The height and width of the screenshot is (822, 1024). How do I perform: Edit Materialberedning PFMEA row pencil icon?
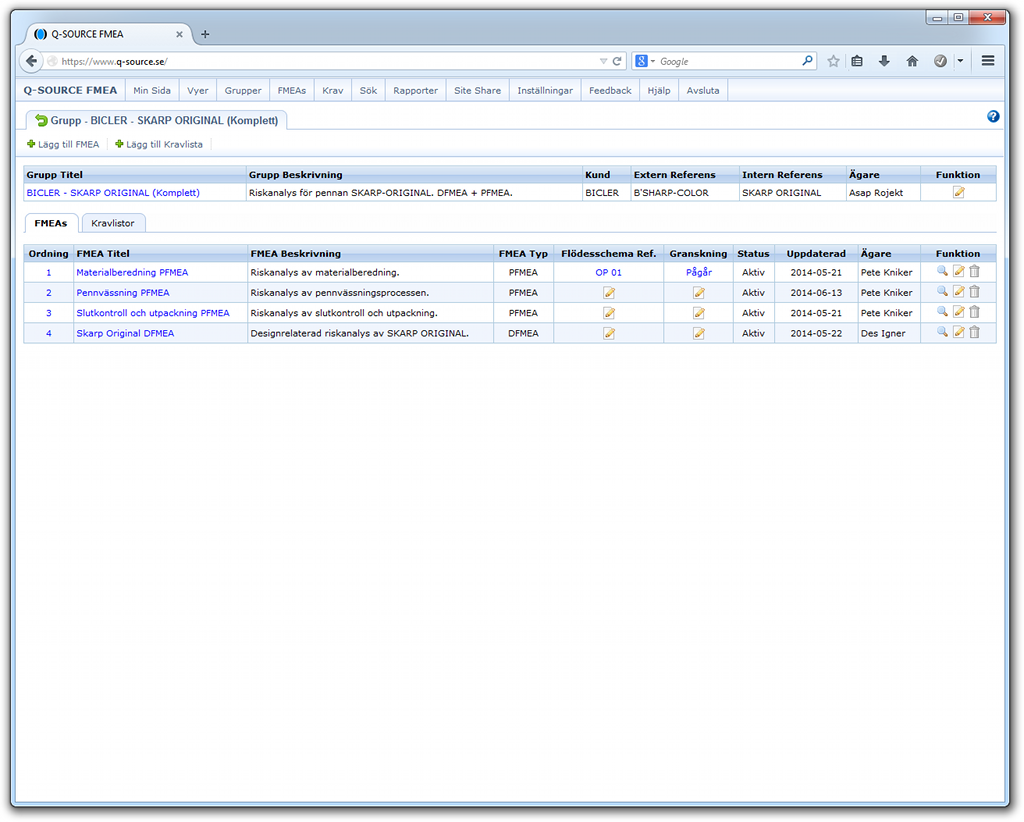(x=959, y=271)
